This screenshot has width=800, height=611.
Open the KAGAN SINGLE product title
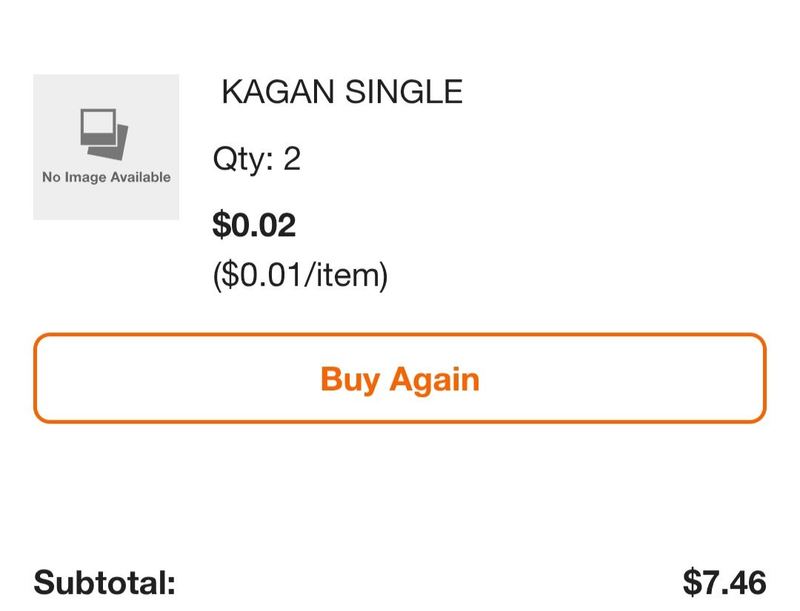pos(342,92)
